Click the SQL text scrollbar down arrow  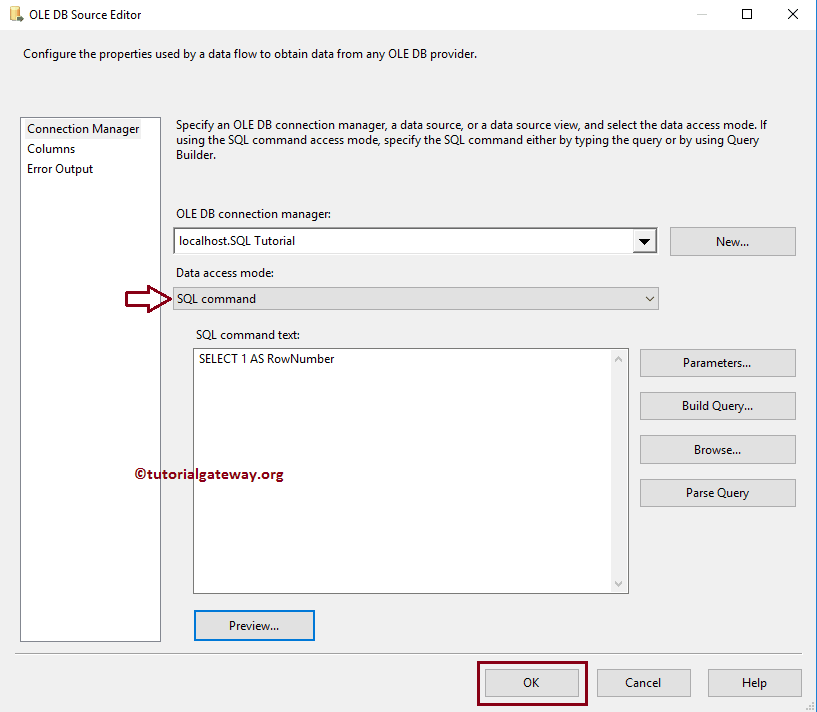coord(620,585)
